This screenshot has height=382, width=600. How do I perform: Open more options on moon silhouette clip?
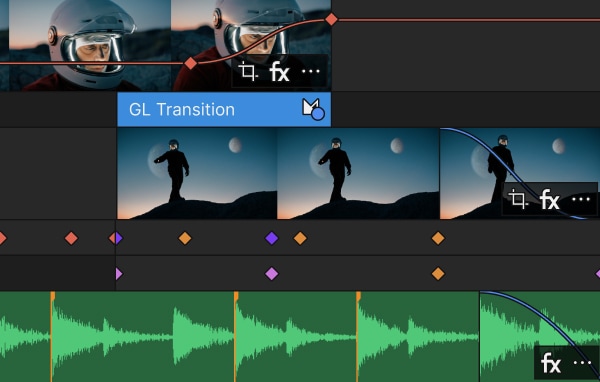coord(581,199)
